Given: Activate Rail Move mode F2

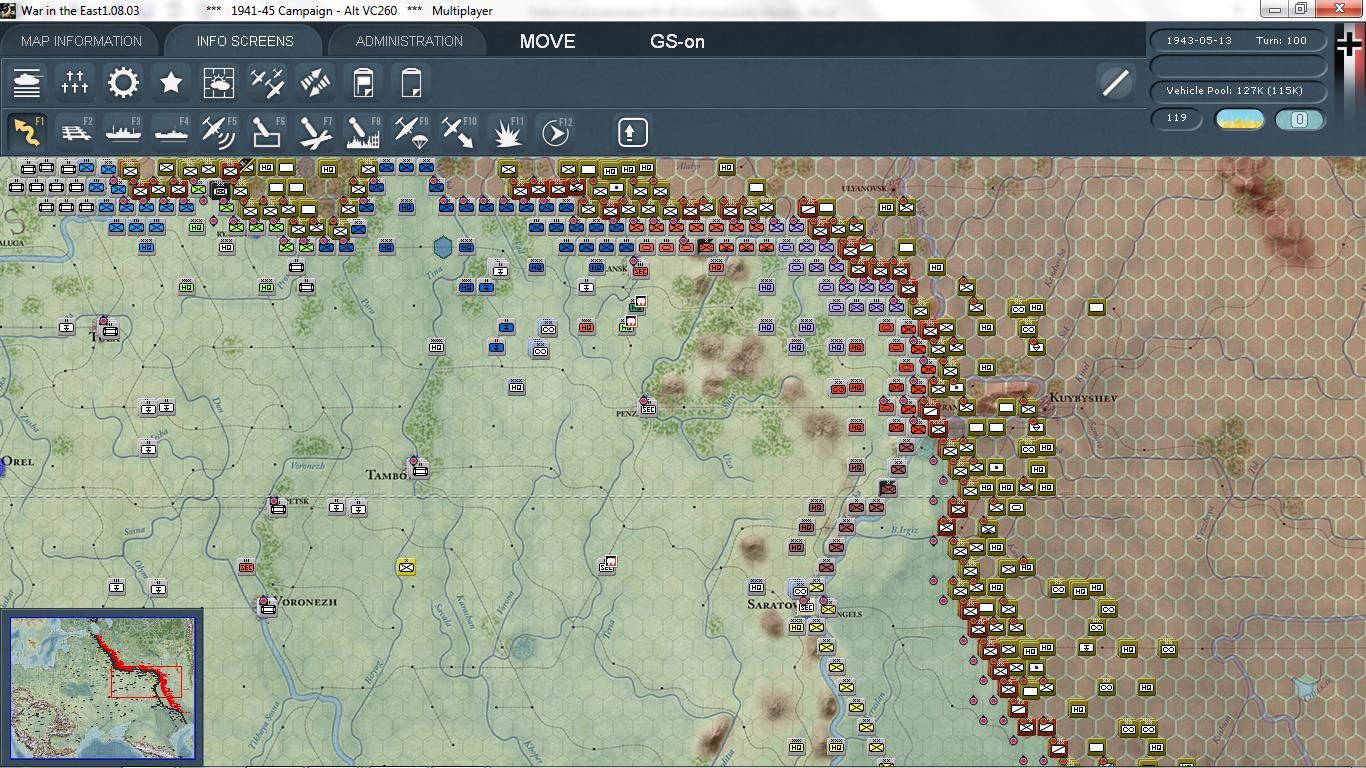Looking at the screenshot, I should 76,132.
